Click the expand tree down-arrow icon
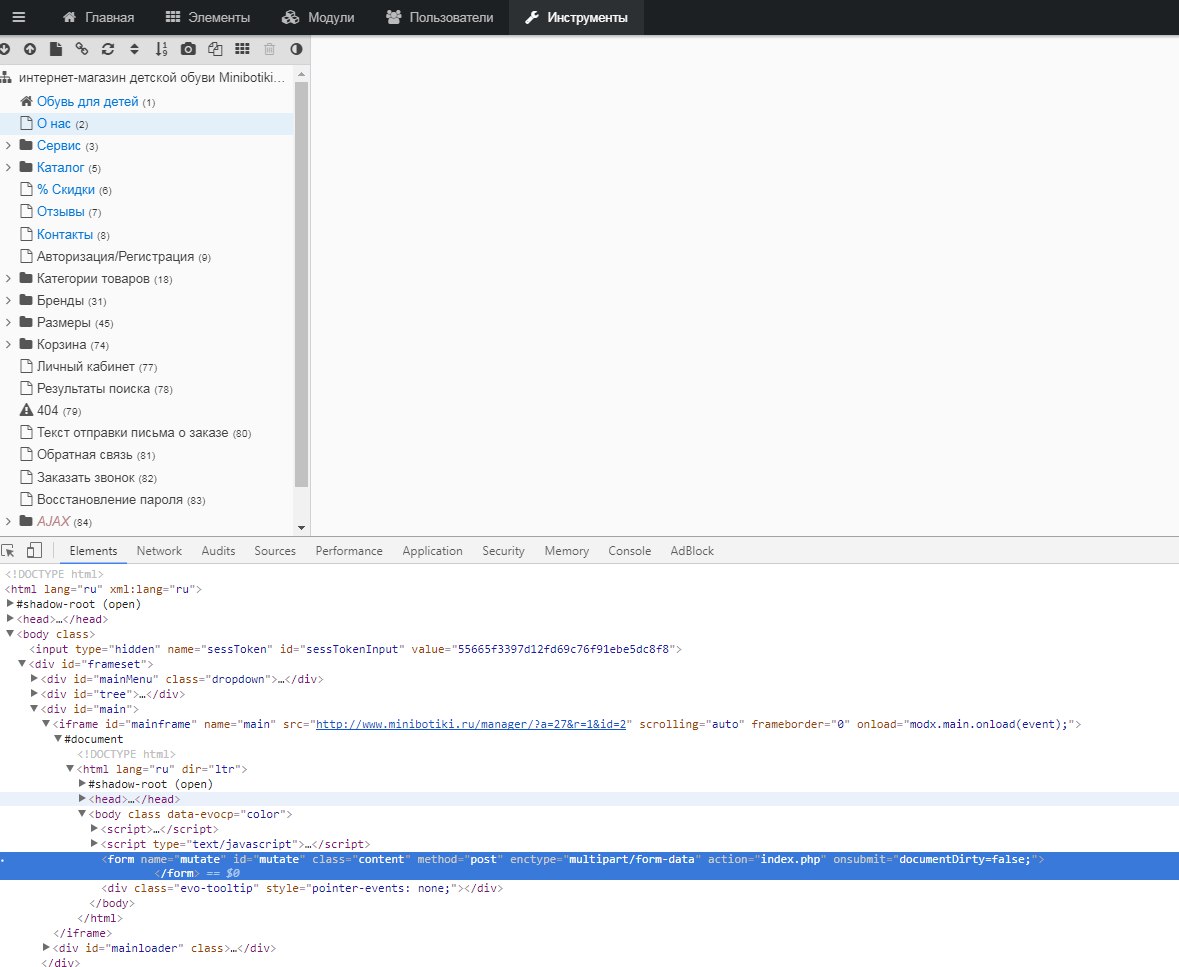This screenshot has width=1179, height=967. [4, 49]
